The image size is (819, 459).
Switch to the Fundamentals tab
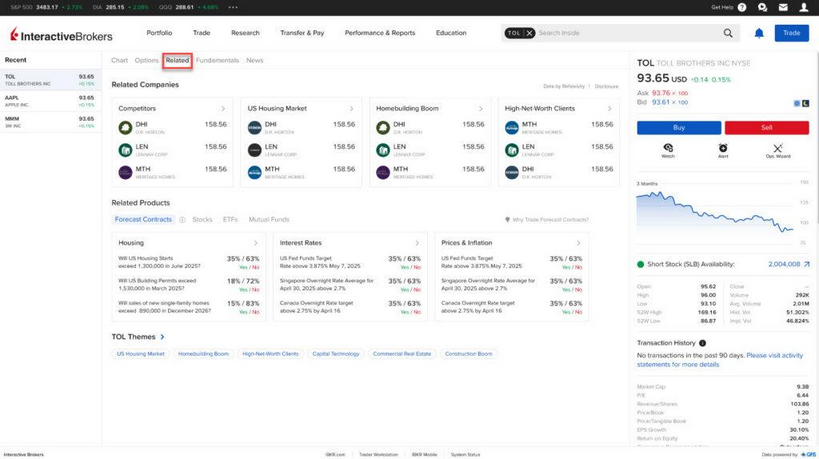point(217,60)
